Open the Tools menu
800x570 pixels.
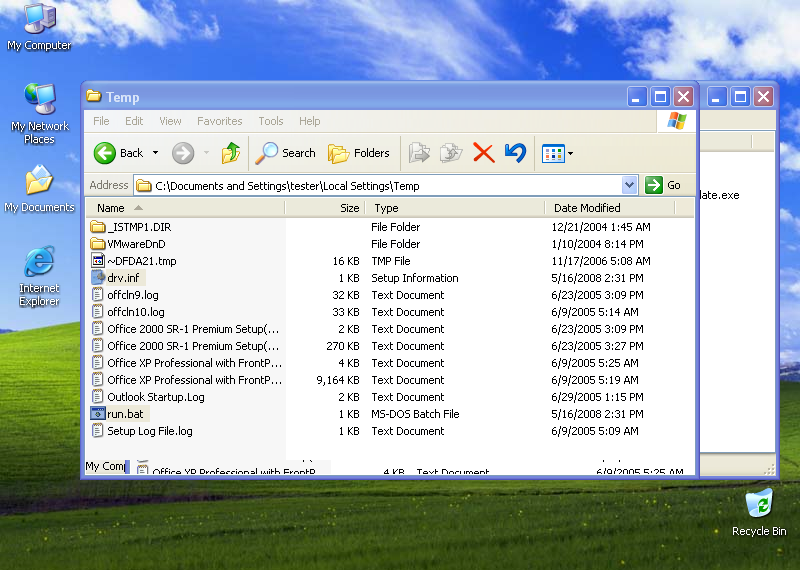pos(270,121)
